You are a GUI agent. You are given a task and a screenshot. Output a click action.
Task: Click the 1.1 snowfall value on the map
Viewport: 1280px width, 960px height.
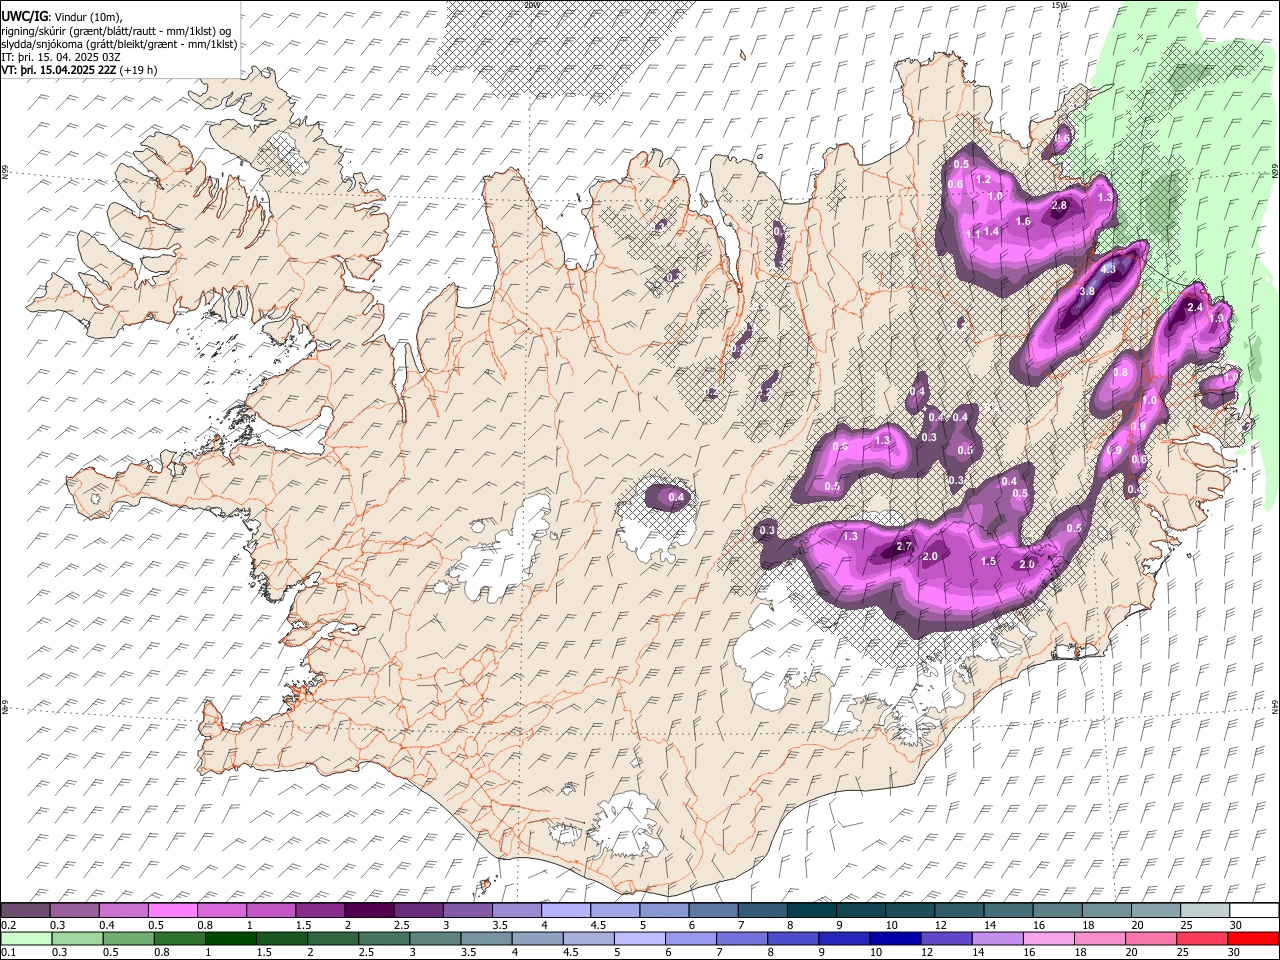[x=974, y=233]
